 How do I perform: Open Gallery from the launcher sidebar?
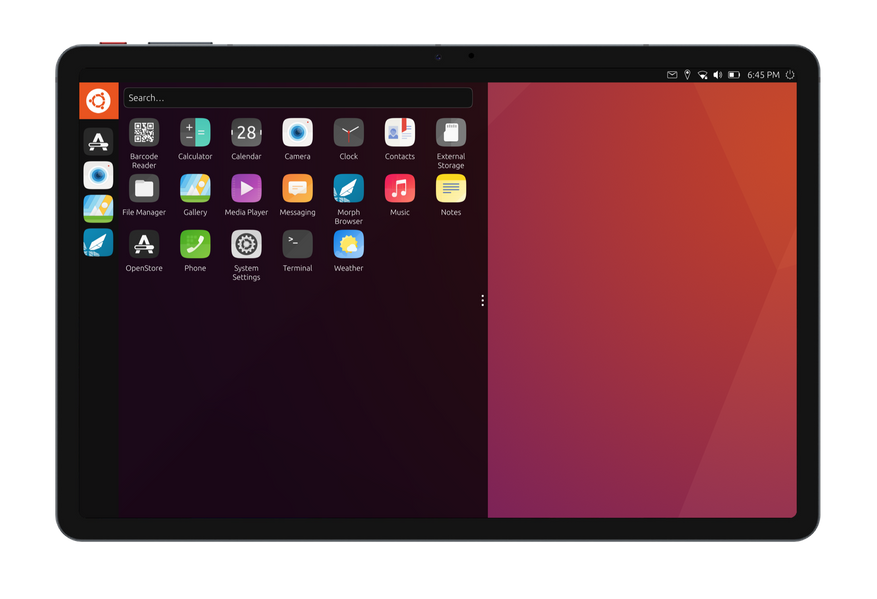[x=98, y=209]
